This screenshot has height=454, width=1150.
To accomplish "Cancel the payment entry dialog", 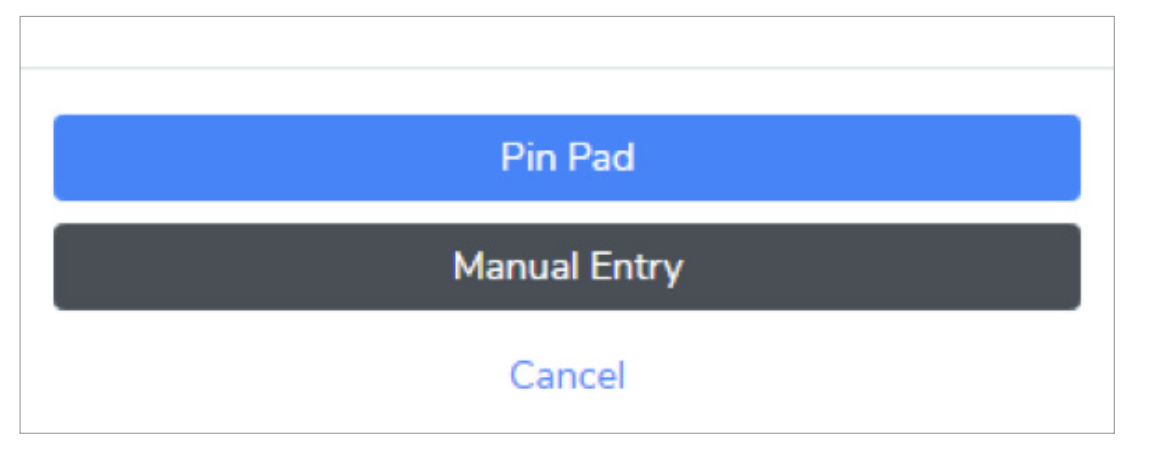I will coord(567,375).
